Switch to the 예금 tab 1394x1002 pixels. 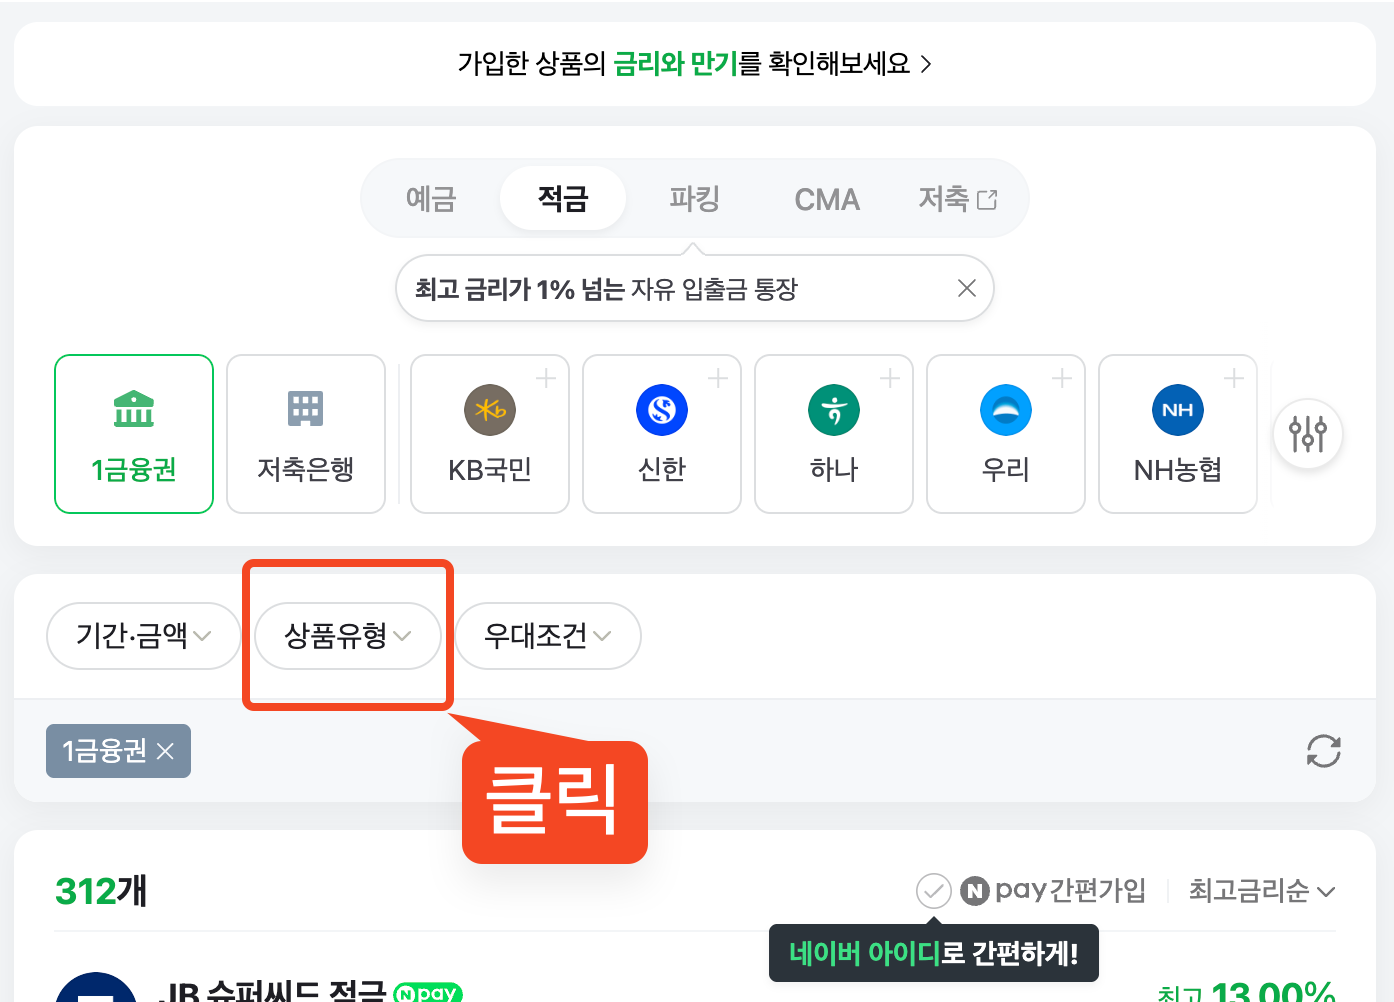click(431, 198)
